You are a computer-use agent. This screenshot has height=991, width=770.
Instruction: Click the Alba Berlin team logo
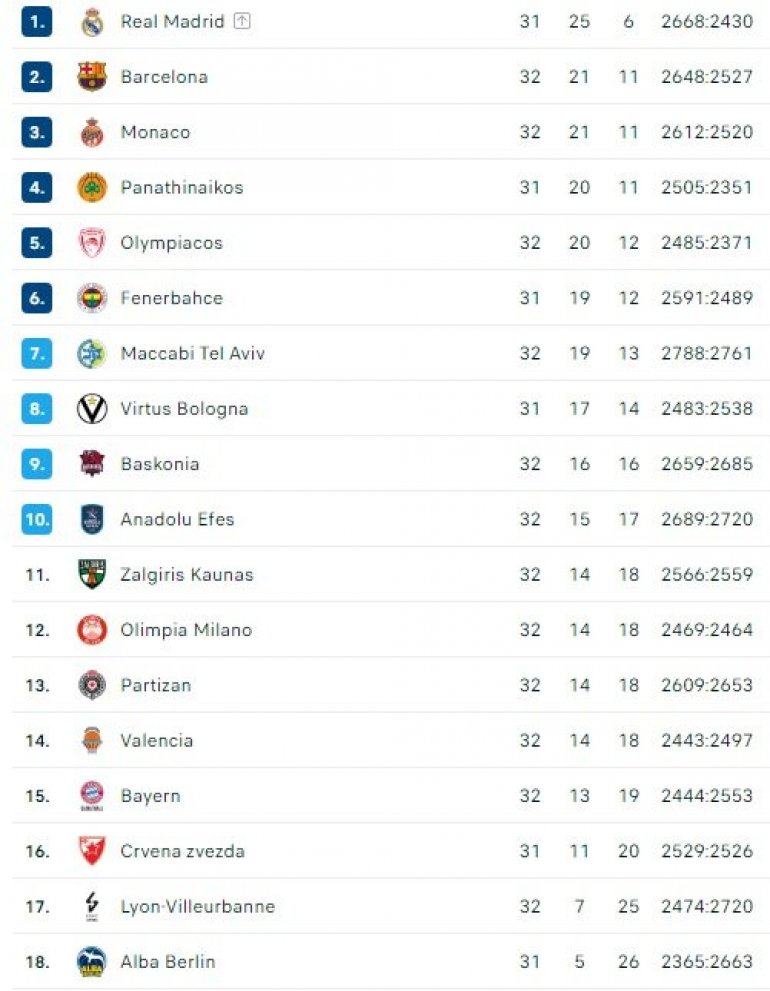[x=92, y=962]
